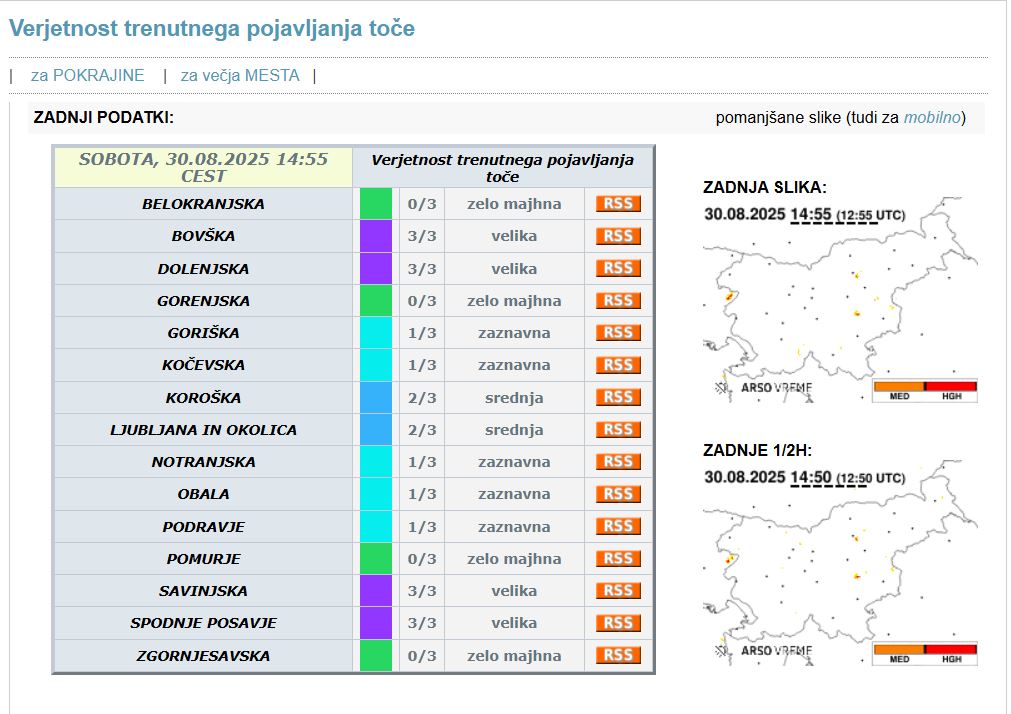The height and width of the screenshot is (714, 1011).
Task: Click the Koroška RSS icon
Action: coord(618,397)
